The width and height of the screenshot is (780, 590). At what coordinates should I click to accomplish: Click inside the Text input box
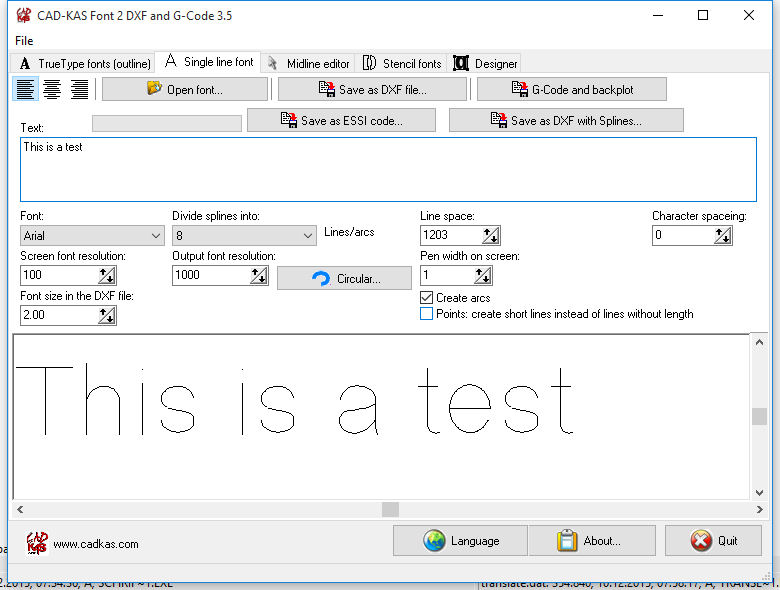tap(388, 169)
